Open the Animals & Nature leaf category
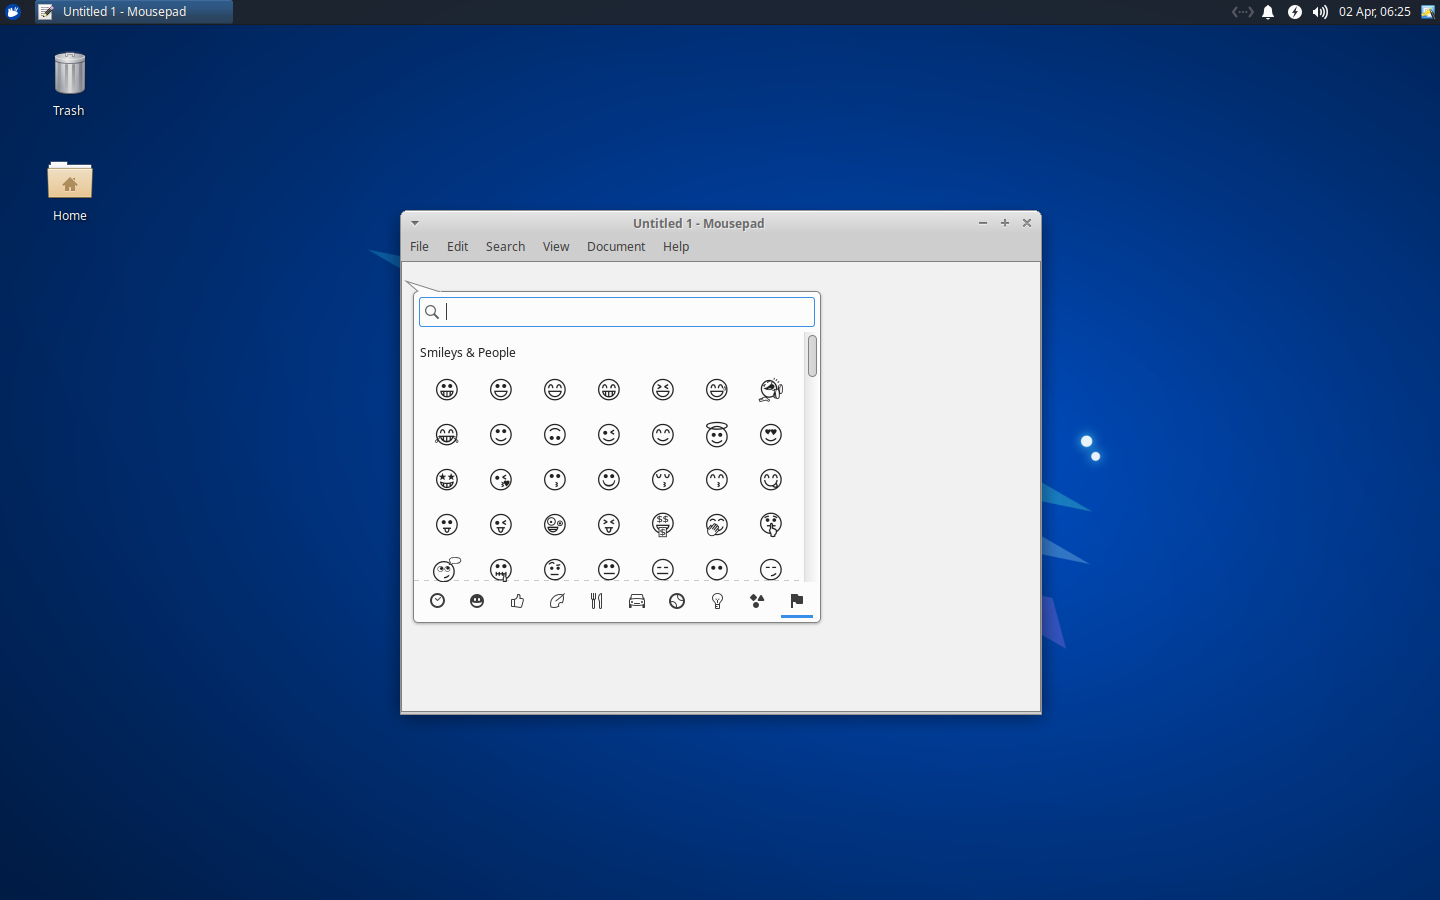This screenshot has height=900, width=1440. 557,601
